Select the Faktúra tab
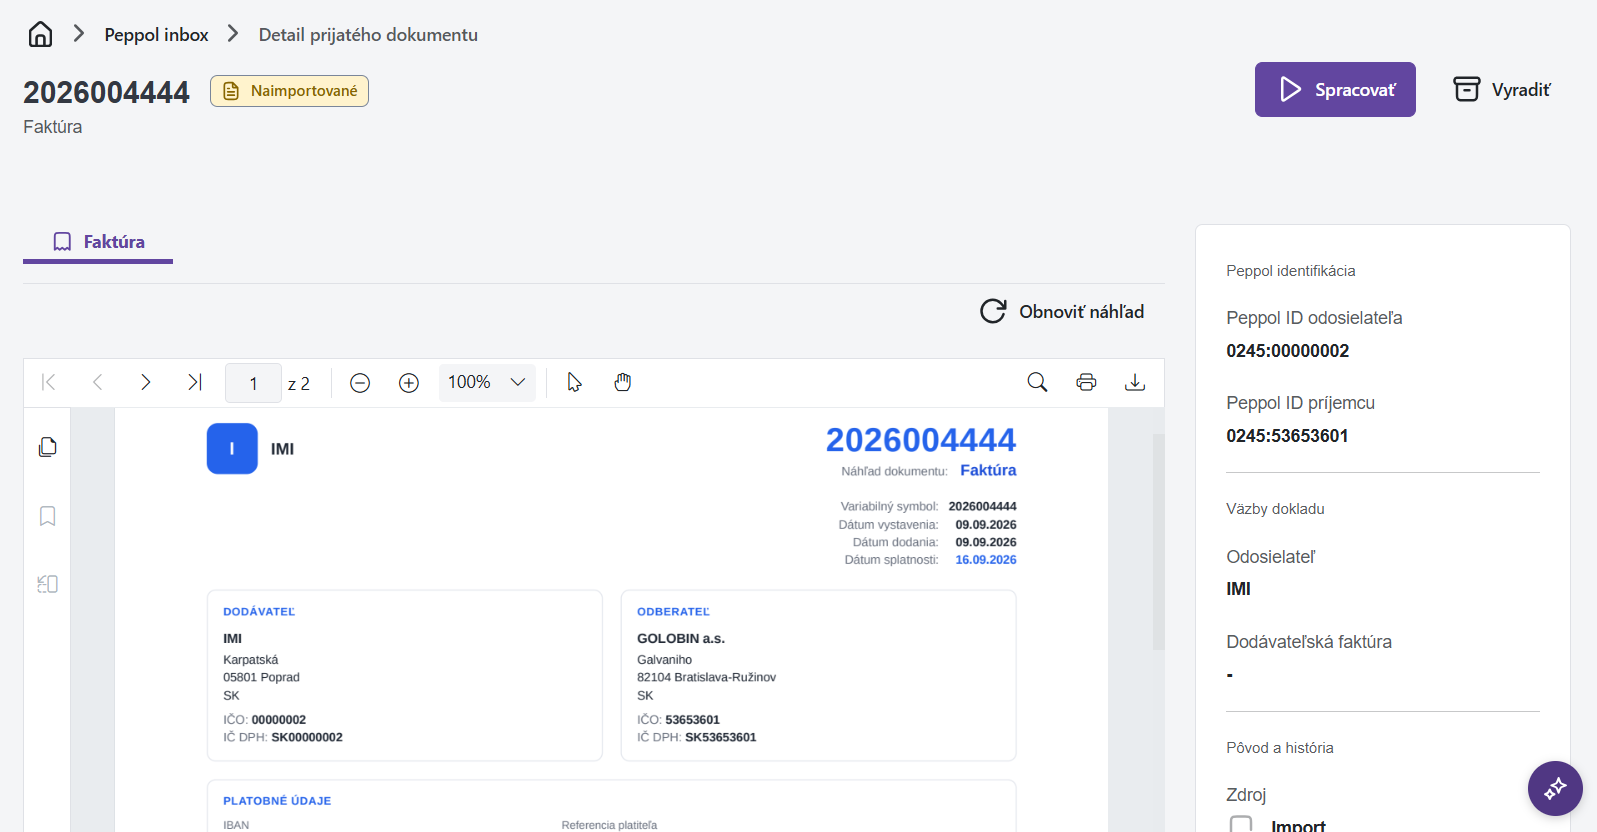Image resolution: width=1597 pixels, height=832 pixels. (x=98, y=242)
